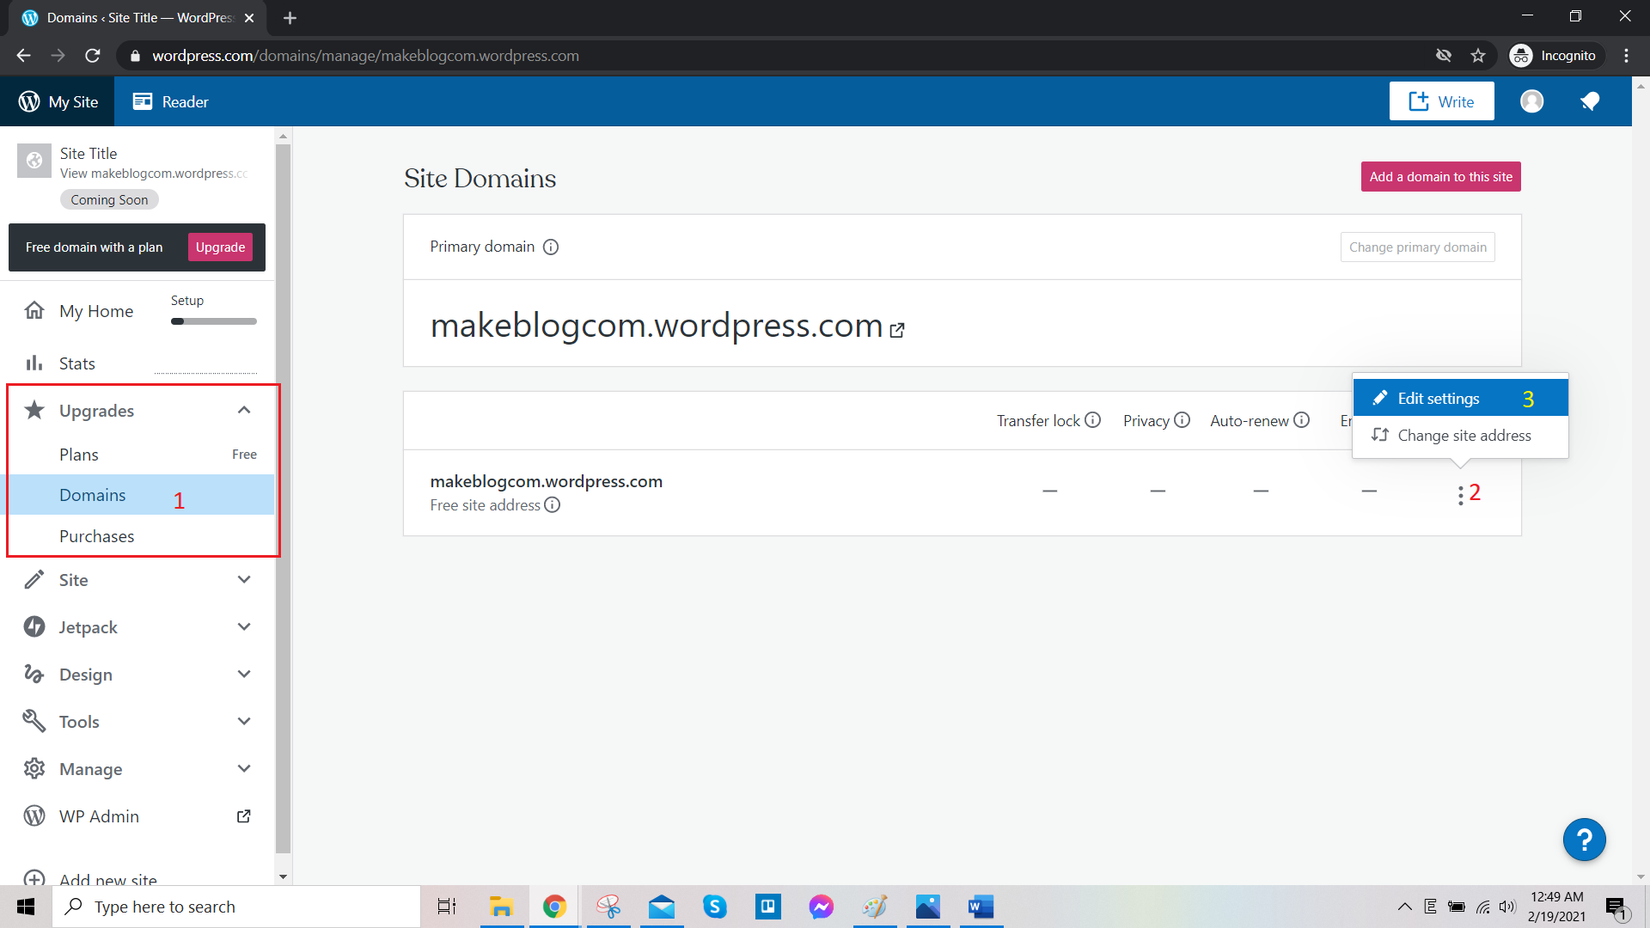1650x928 pixels.
Task: Open My Site from the WordPress masterbar
Action: (58, 101)
